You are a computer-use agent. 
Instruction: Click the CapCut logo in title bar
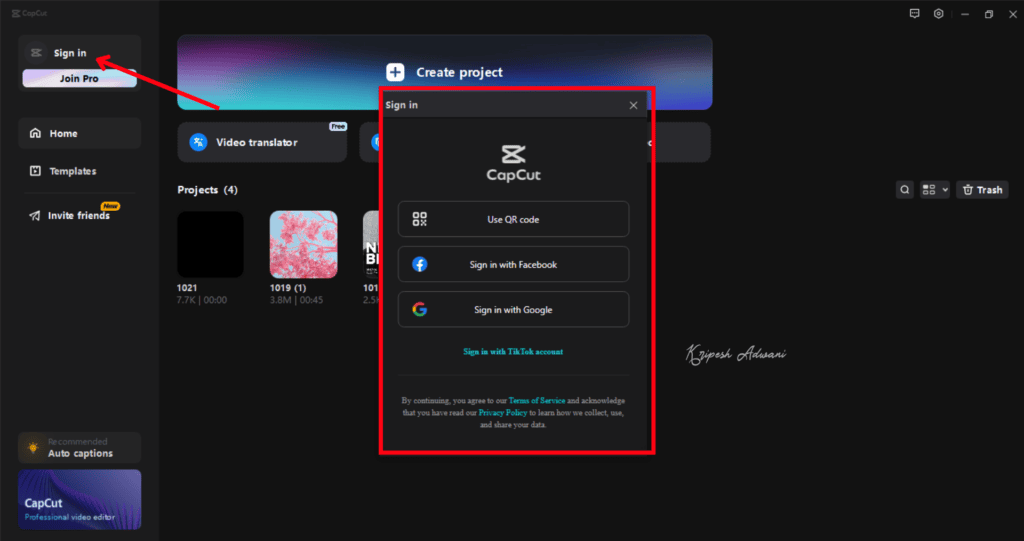coord(30,14)
